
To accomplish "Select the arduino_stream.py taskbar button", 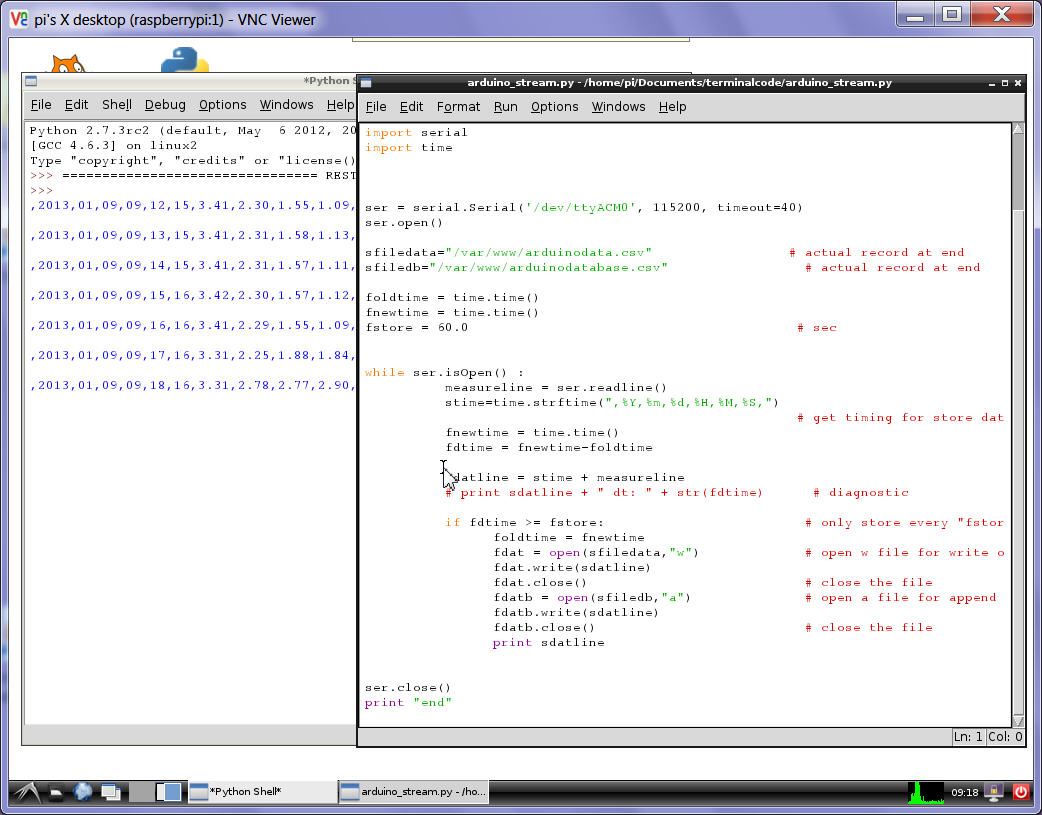I will point(414,791).
